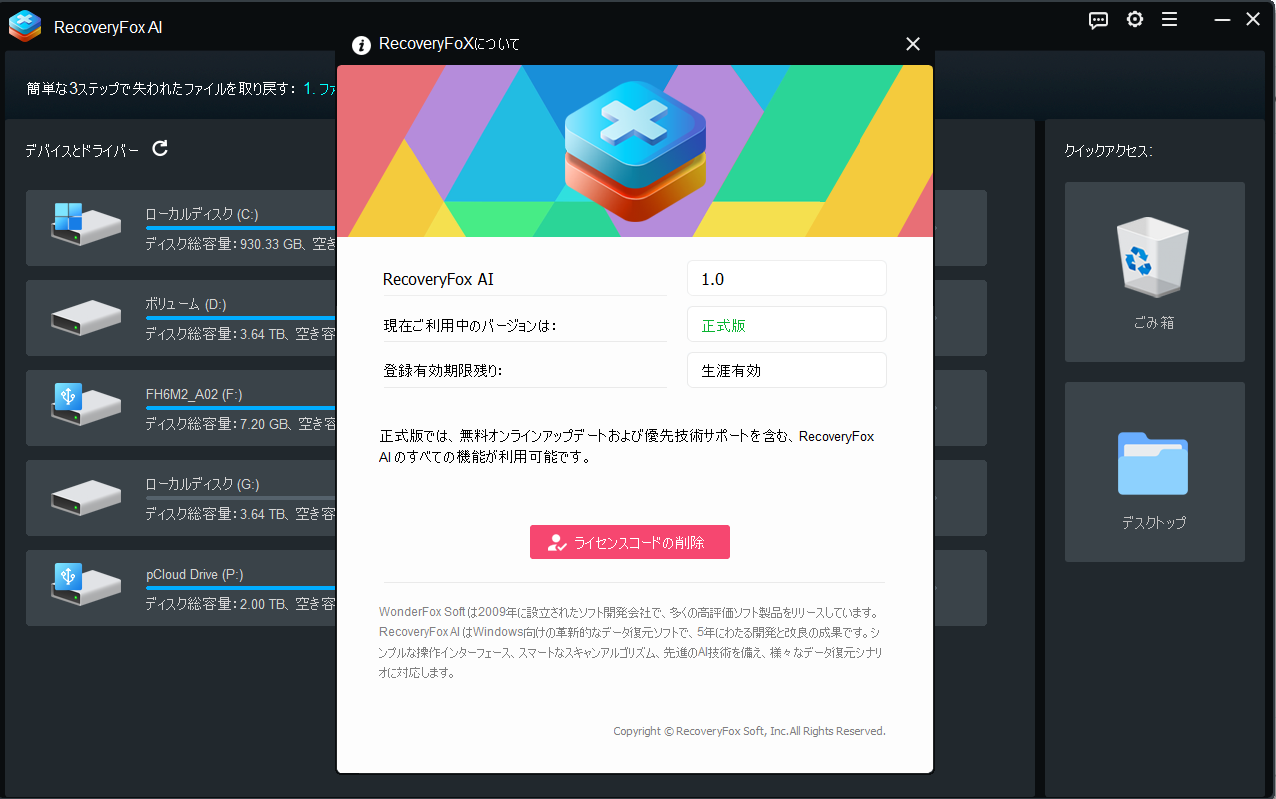1276x799 pixels.
Task: Click the usage bar of FH6M2_A02 (F:)
Action: tap(241, 408)
